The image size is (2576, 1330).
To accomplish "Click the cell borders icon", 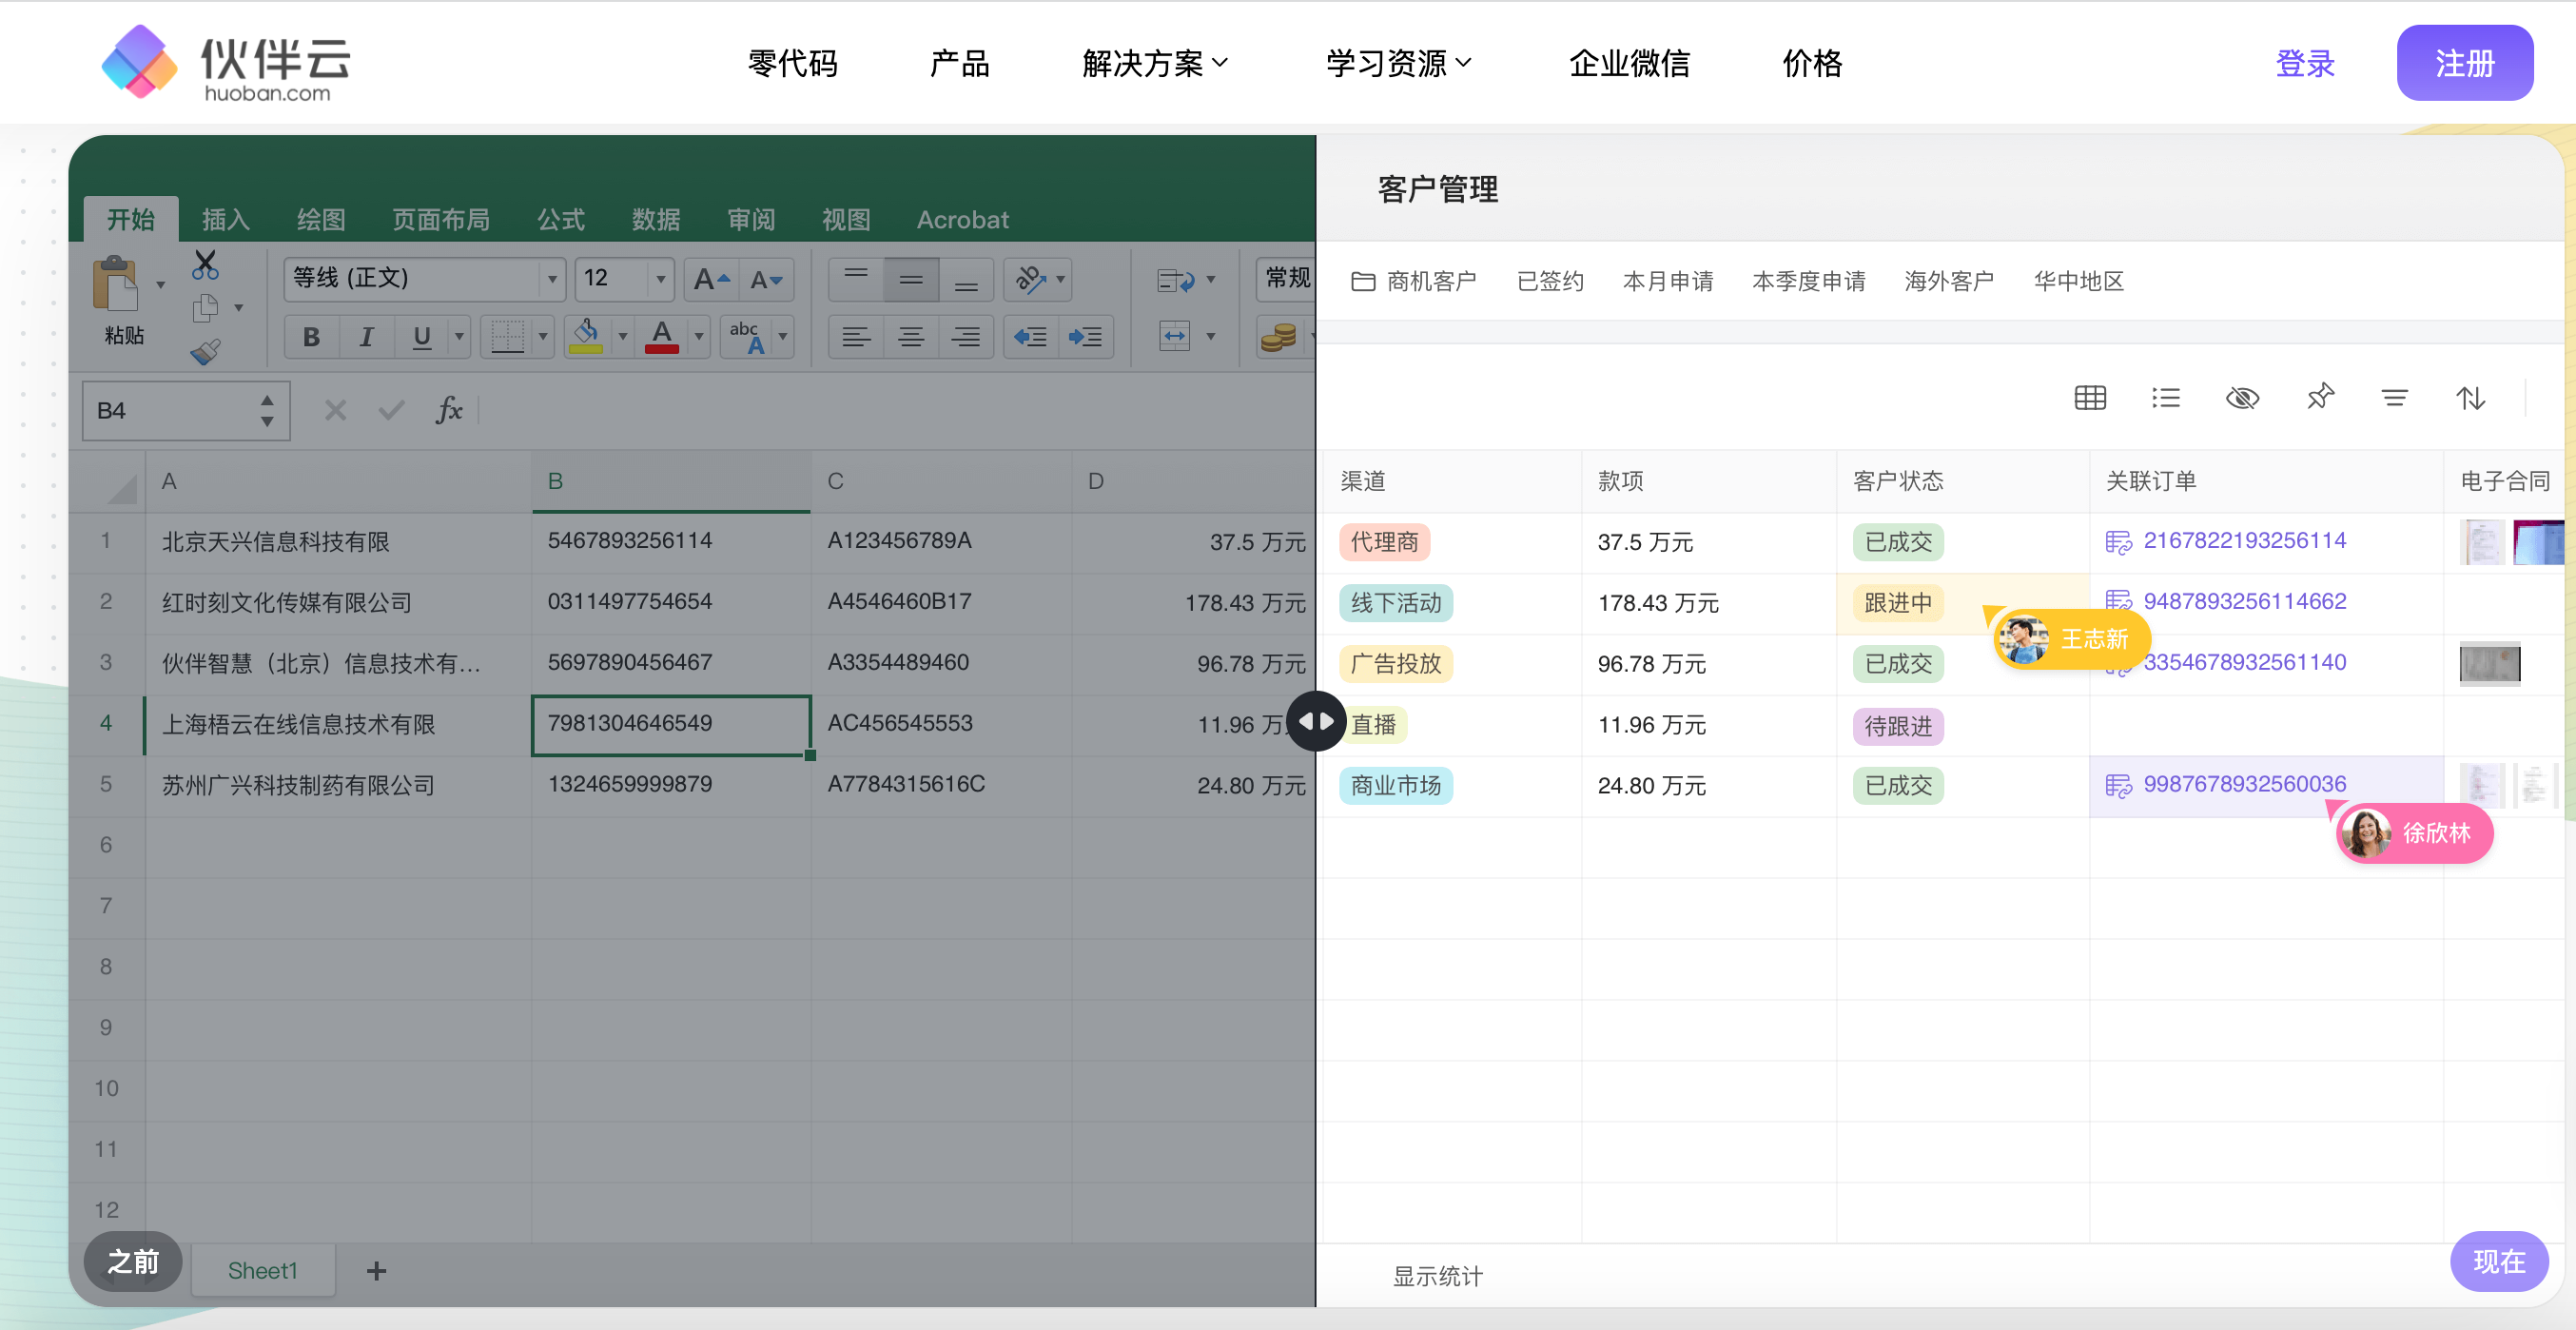I will click(507, 337).
